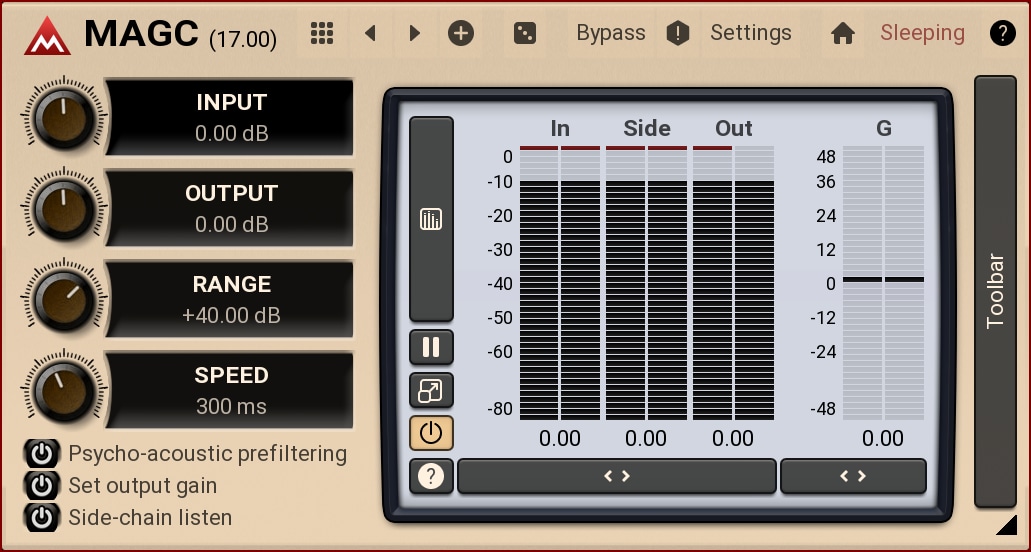Open help via top-right question mark
Screen dimensions: 1031x552
1002,33
